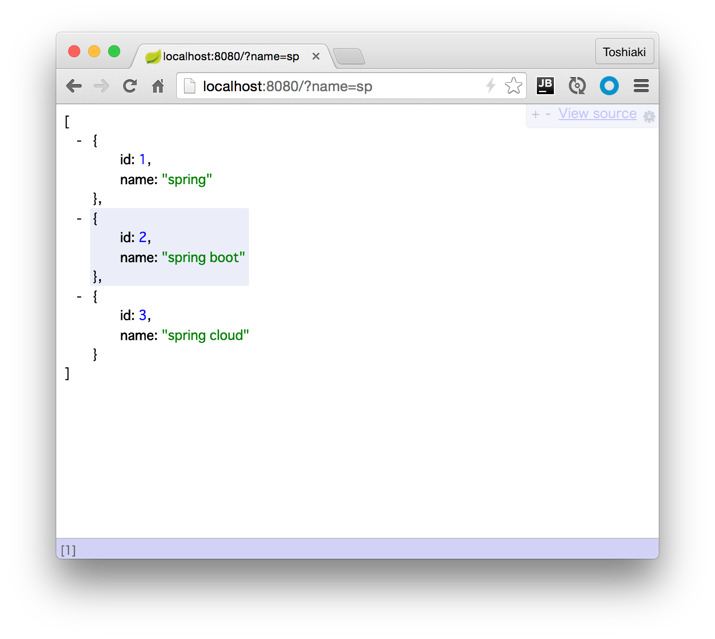
Task: Collapse the object with id 2
Action: (x=79, y=219)
